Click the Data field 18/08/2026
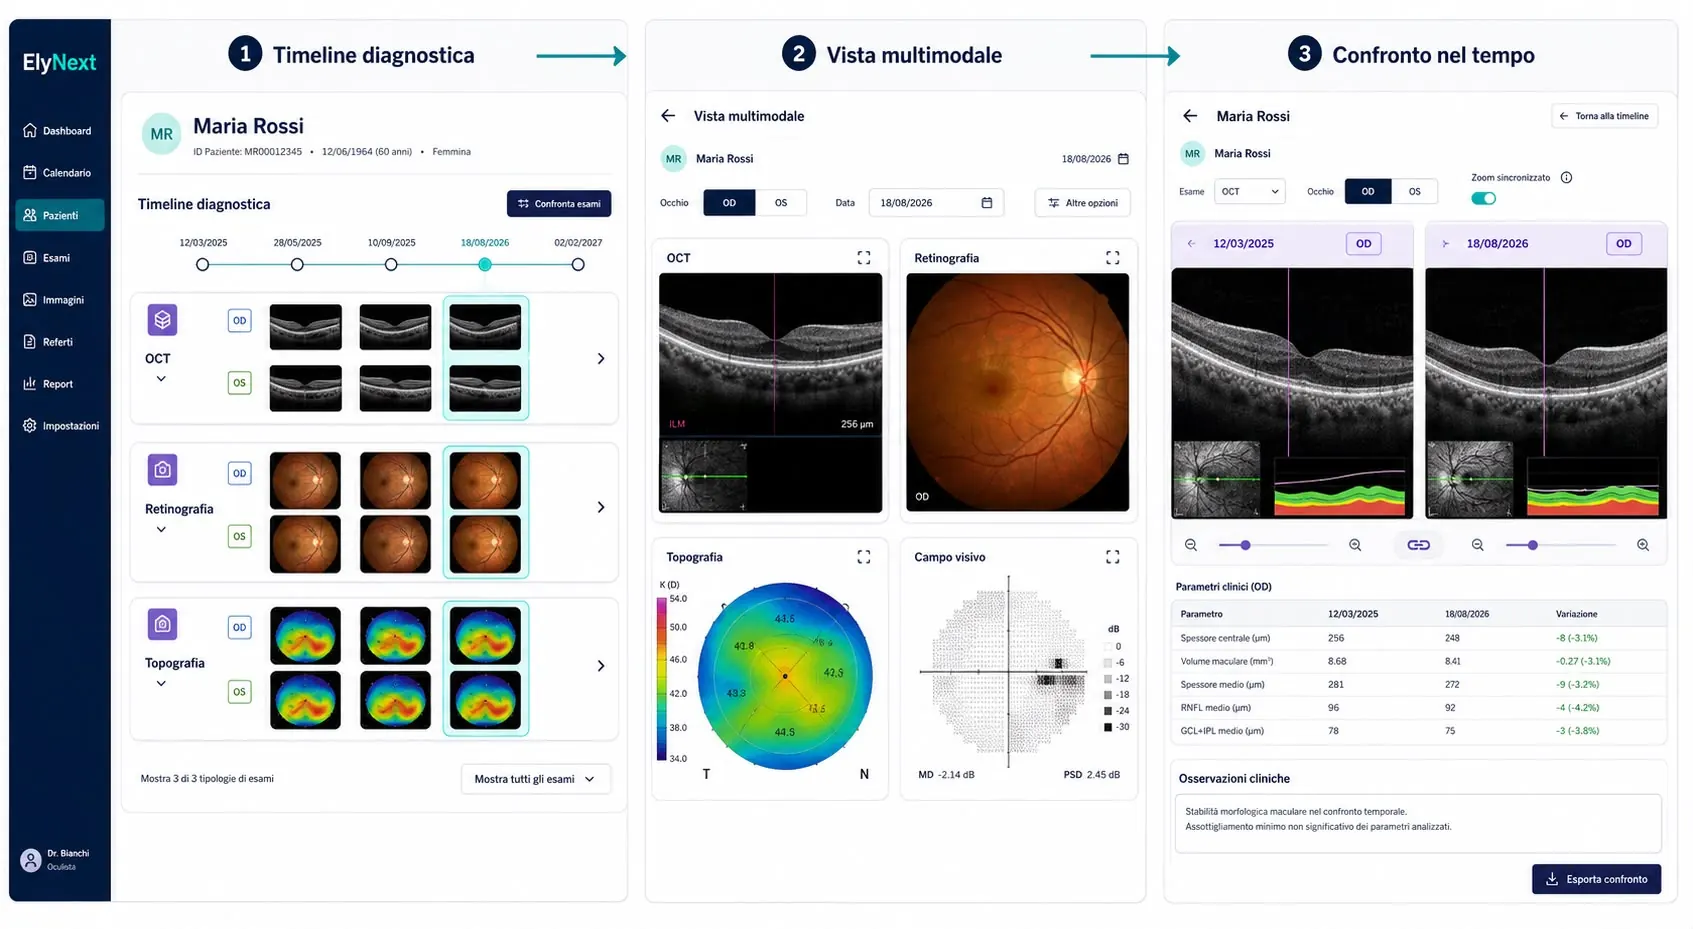Viewport: 1693px width, 929px height. pos(936,203)
